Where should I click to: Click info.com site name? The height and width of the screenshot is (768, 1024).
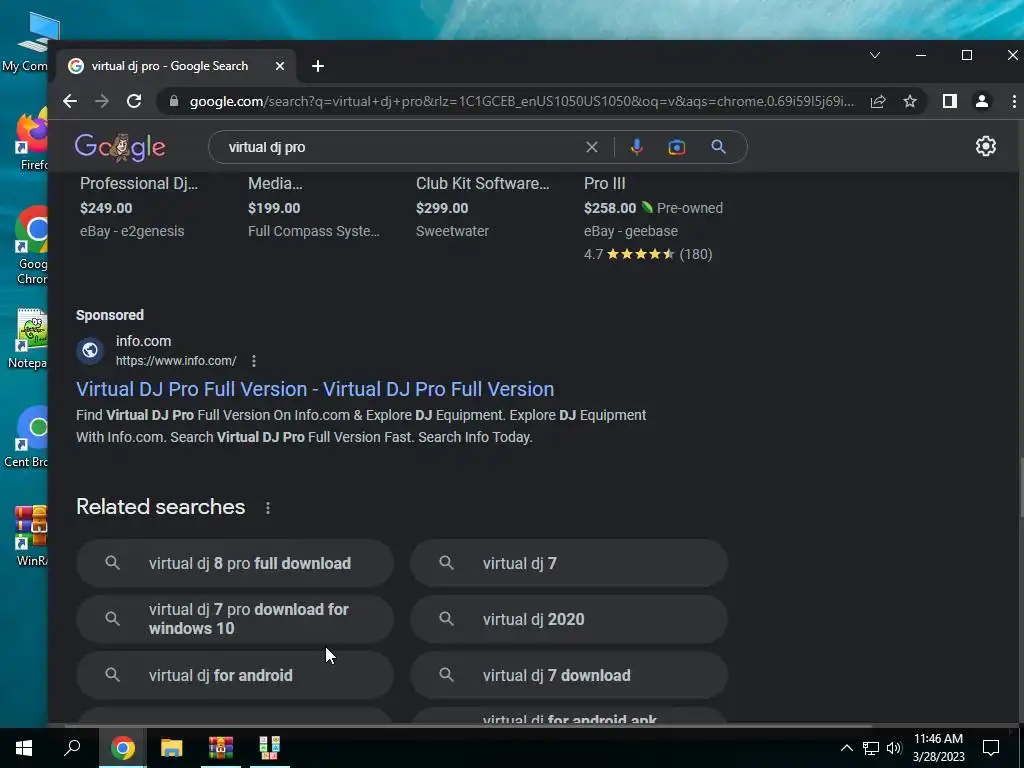pos(144,341)
